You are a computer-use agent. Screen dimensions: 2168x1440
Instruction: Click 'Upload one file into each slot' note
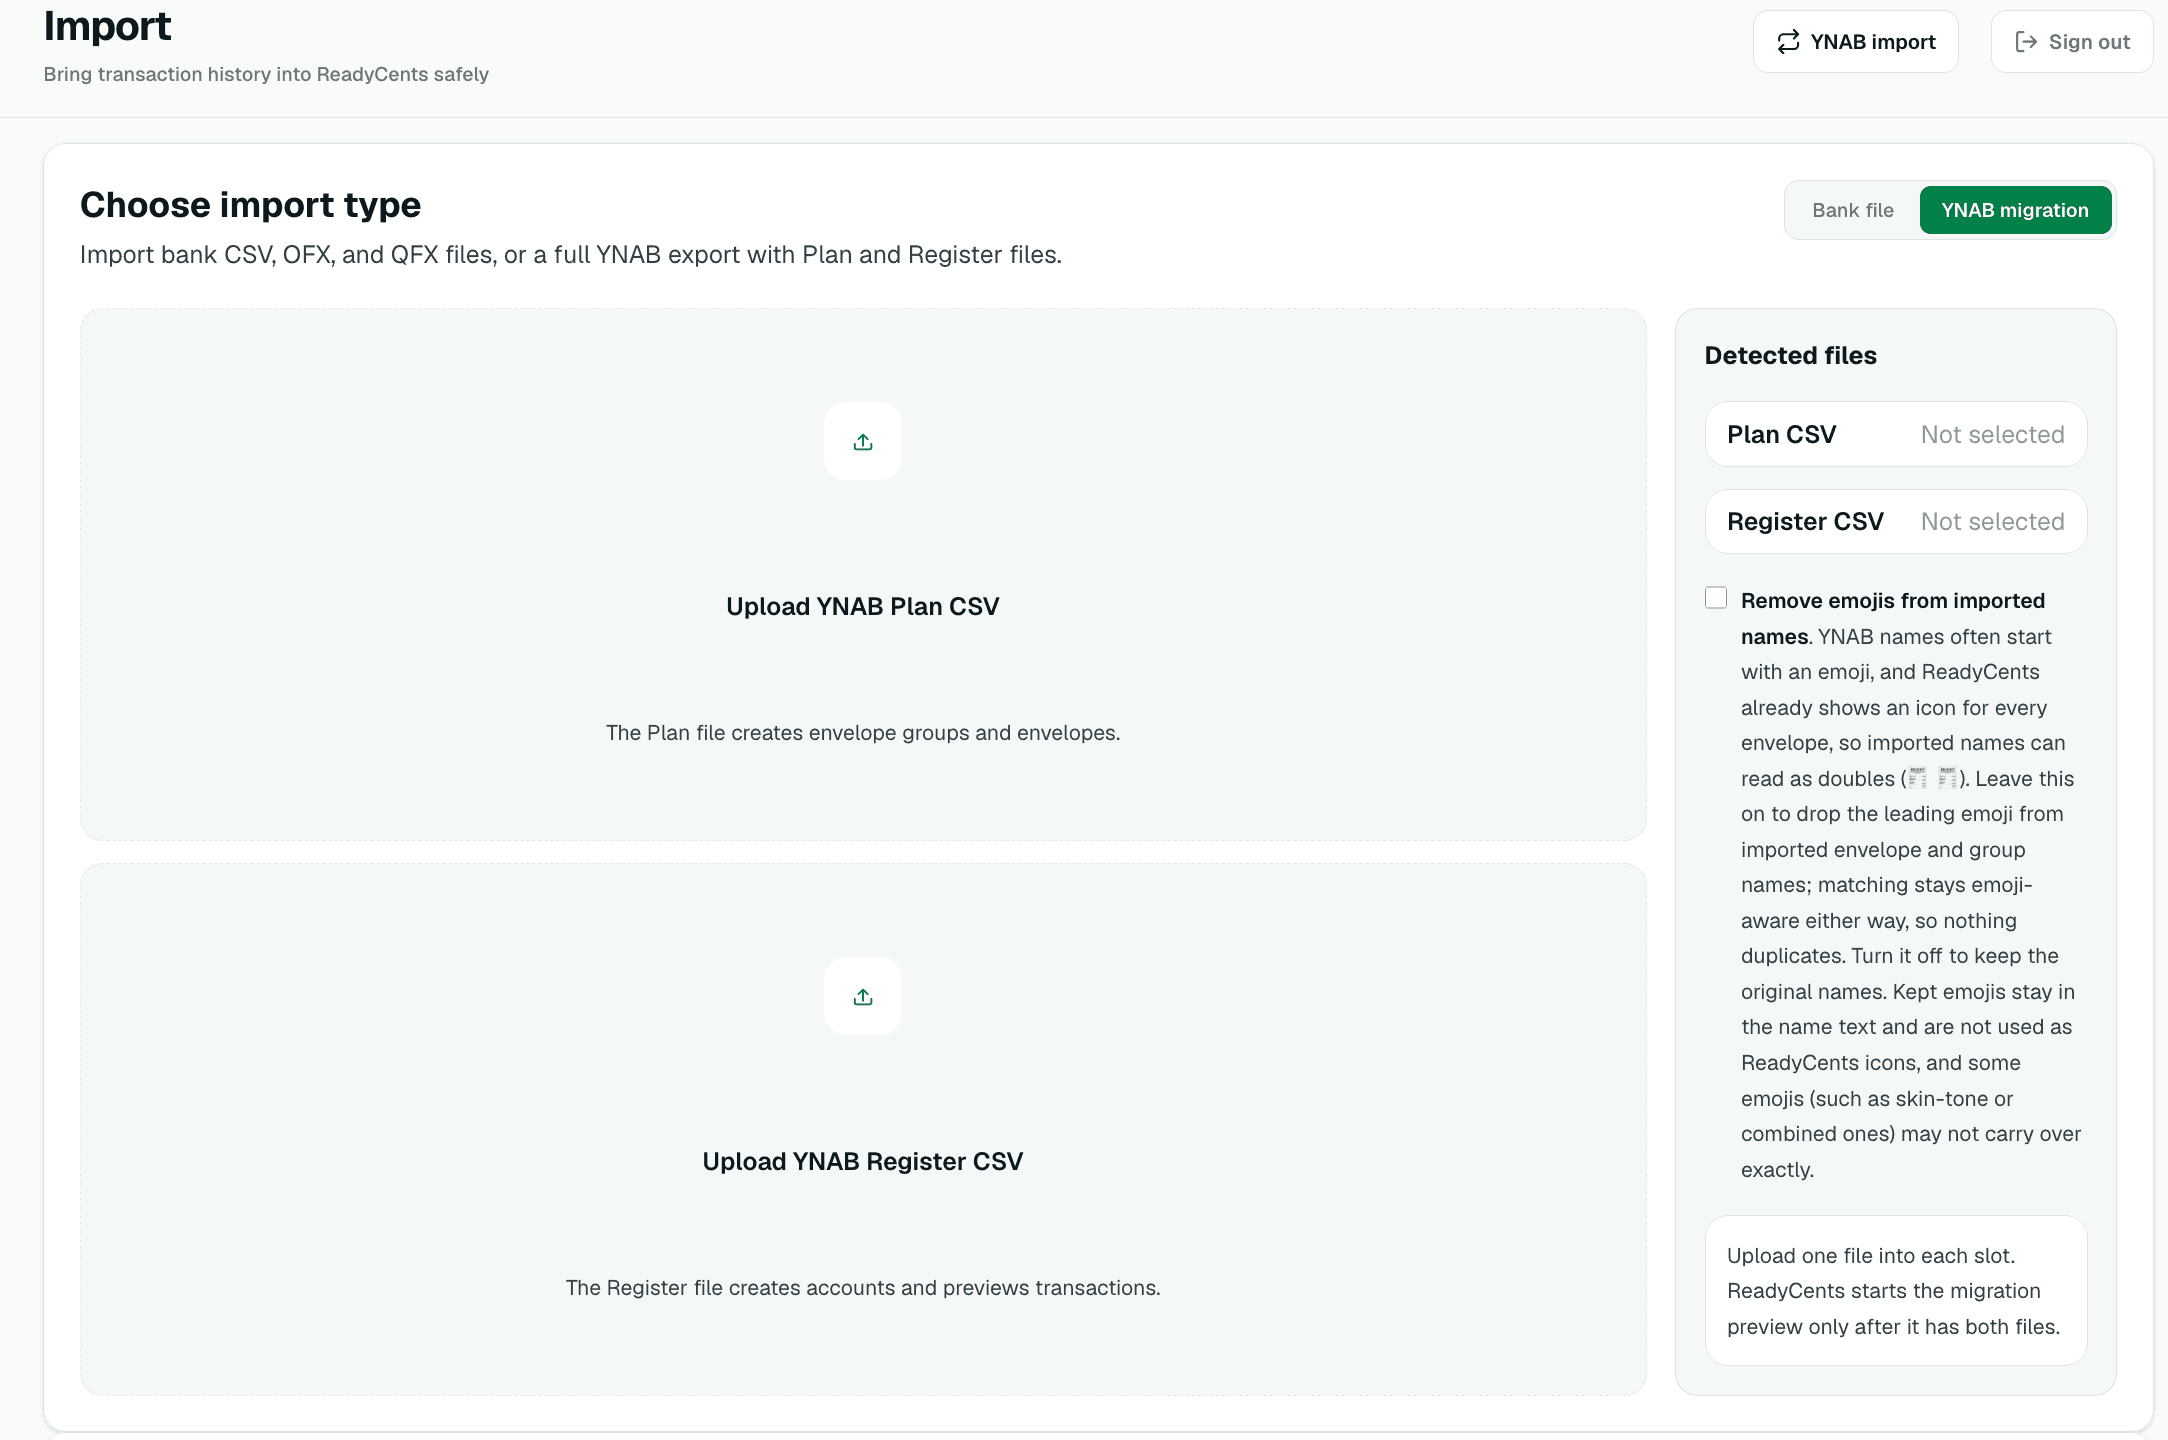[1895, 1290]
